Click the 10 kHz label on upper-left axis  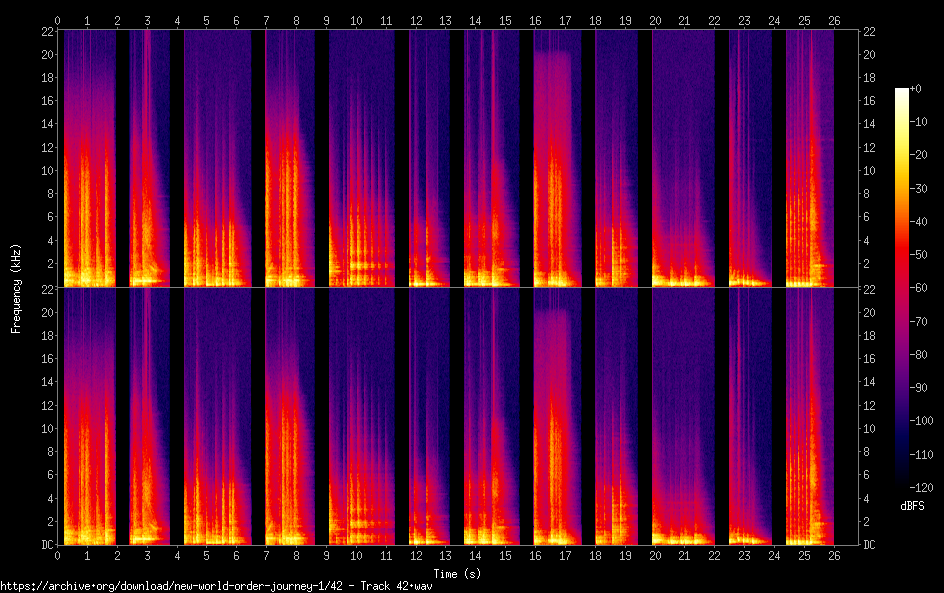pyautogui.click(x=46, y=170)
